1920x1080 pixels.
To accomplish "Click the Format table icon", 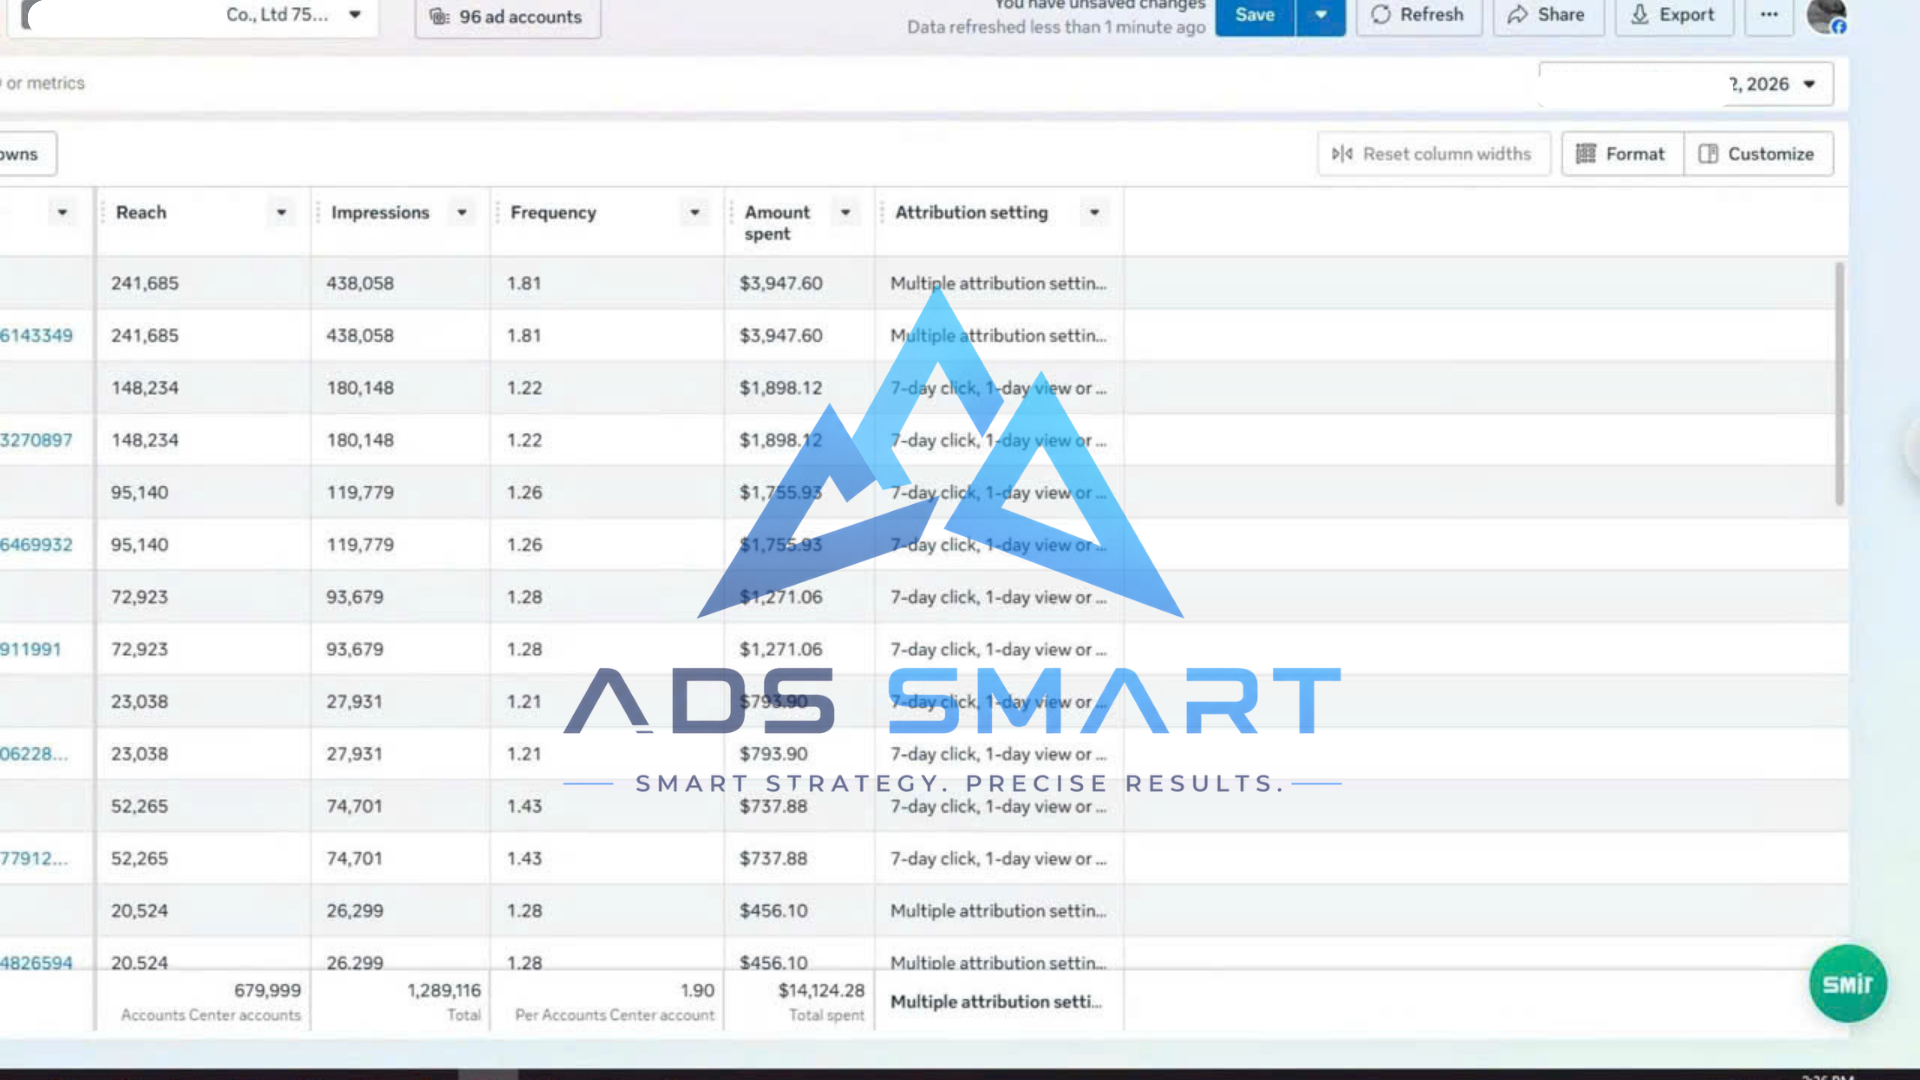I will click(1586, 154).
